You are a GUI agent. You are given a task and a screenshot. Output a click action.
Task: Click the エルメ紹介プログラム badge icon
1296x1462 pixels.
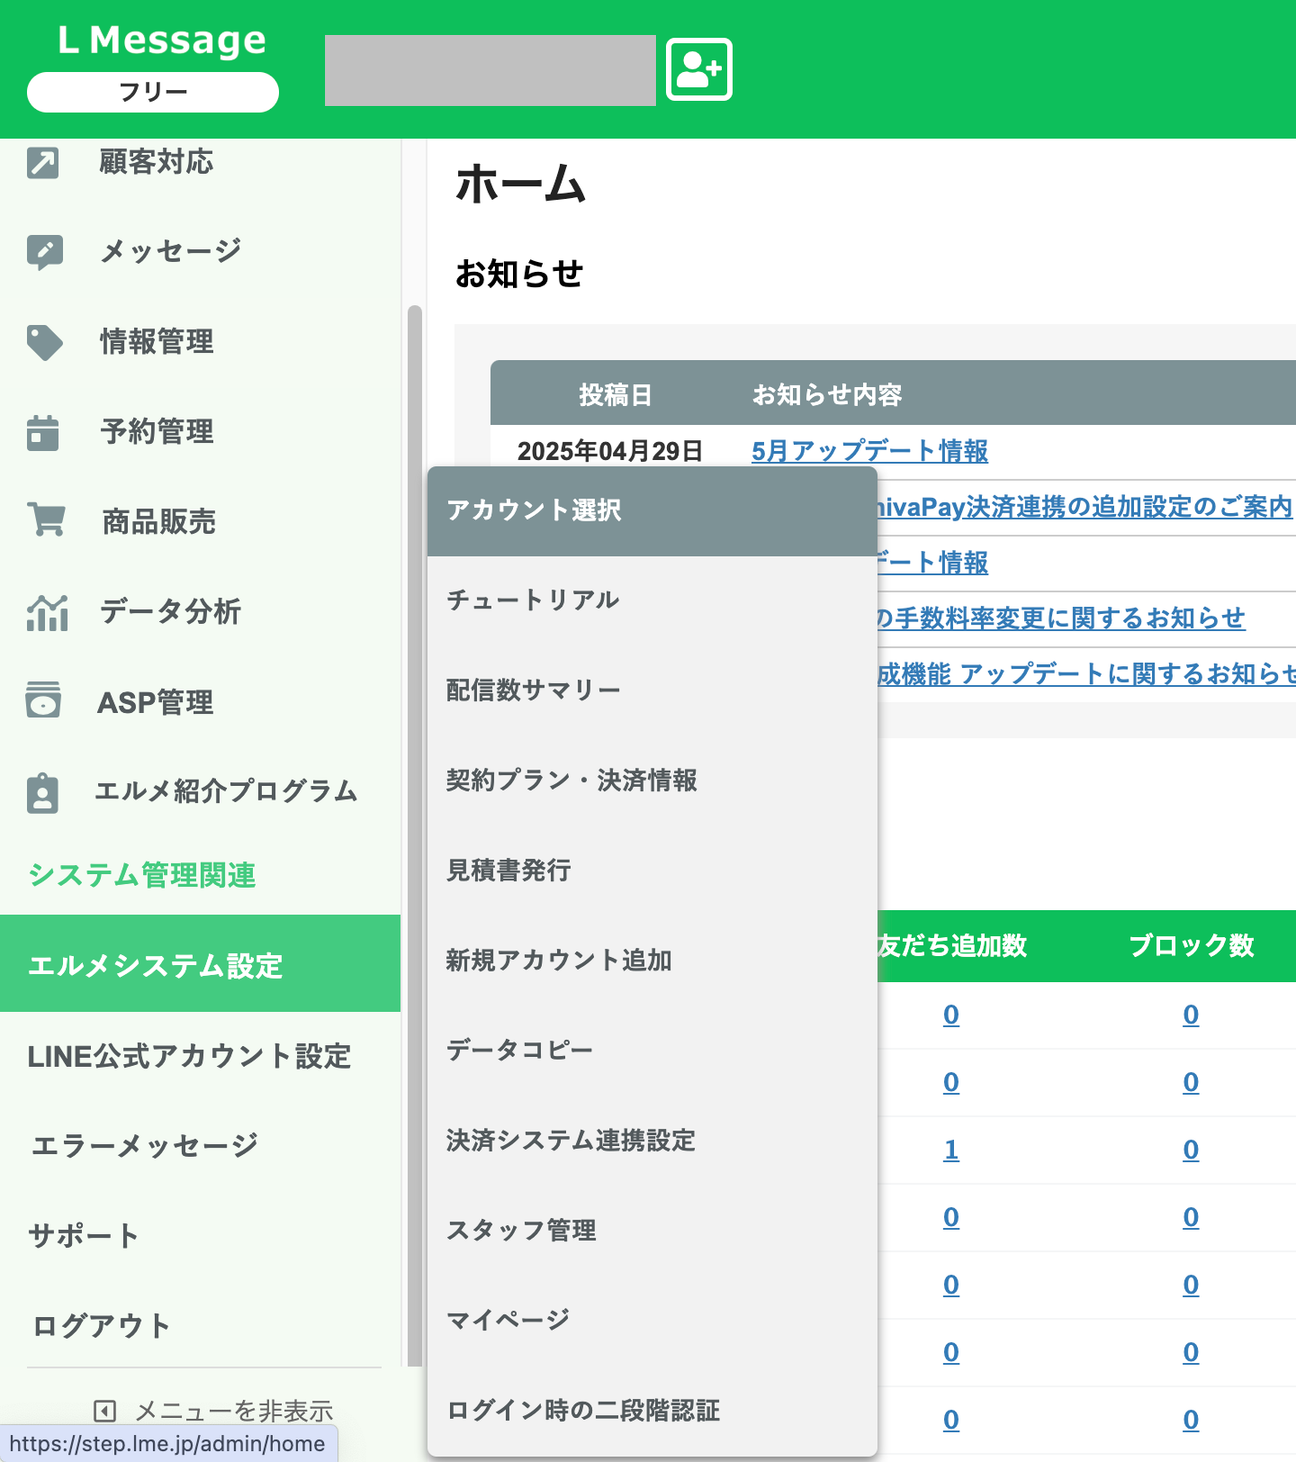42,792
